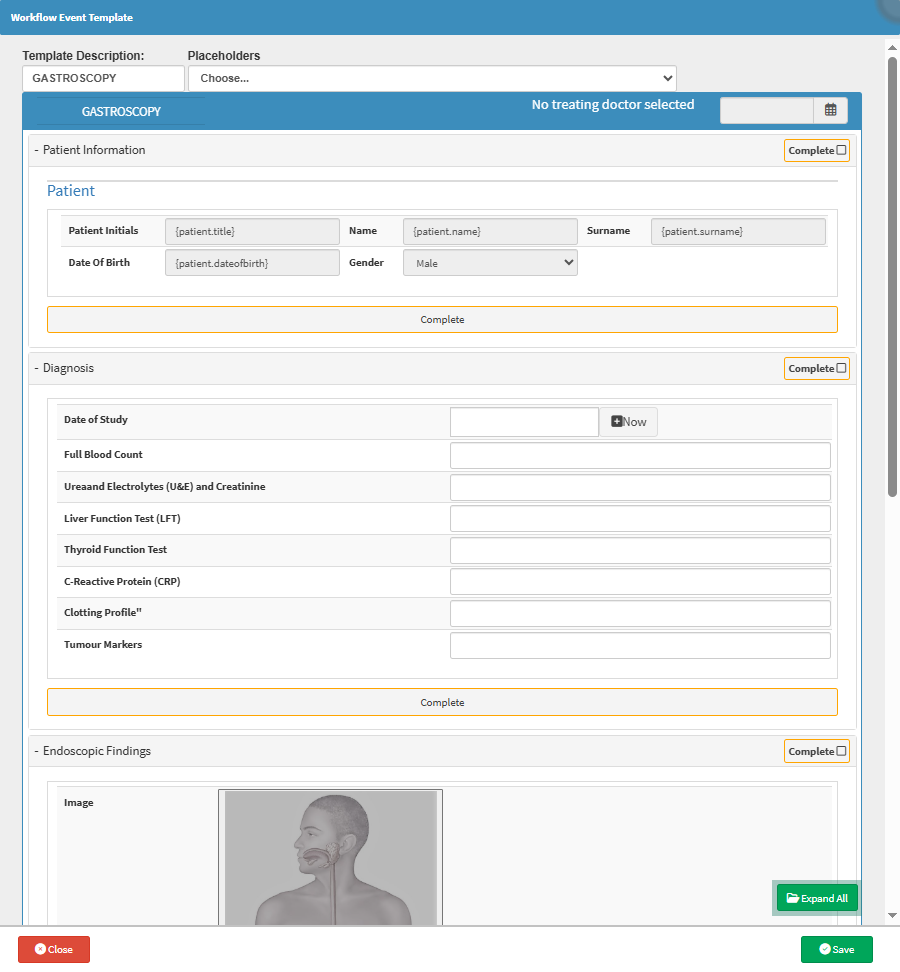Open the Gender dropdown
The image size is (900, 972).
click(x=490, y=263)
